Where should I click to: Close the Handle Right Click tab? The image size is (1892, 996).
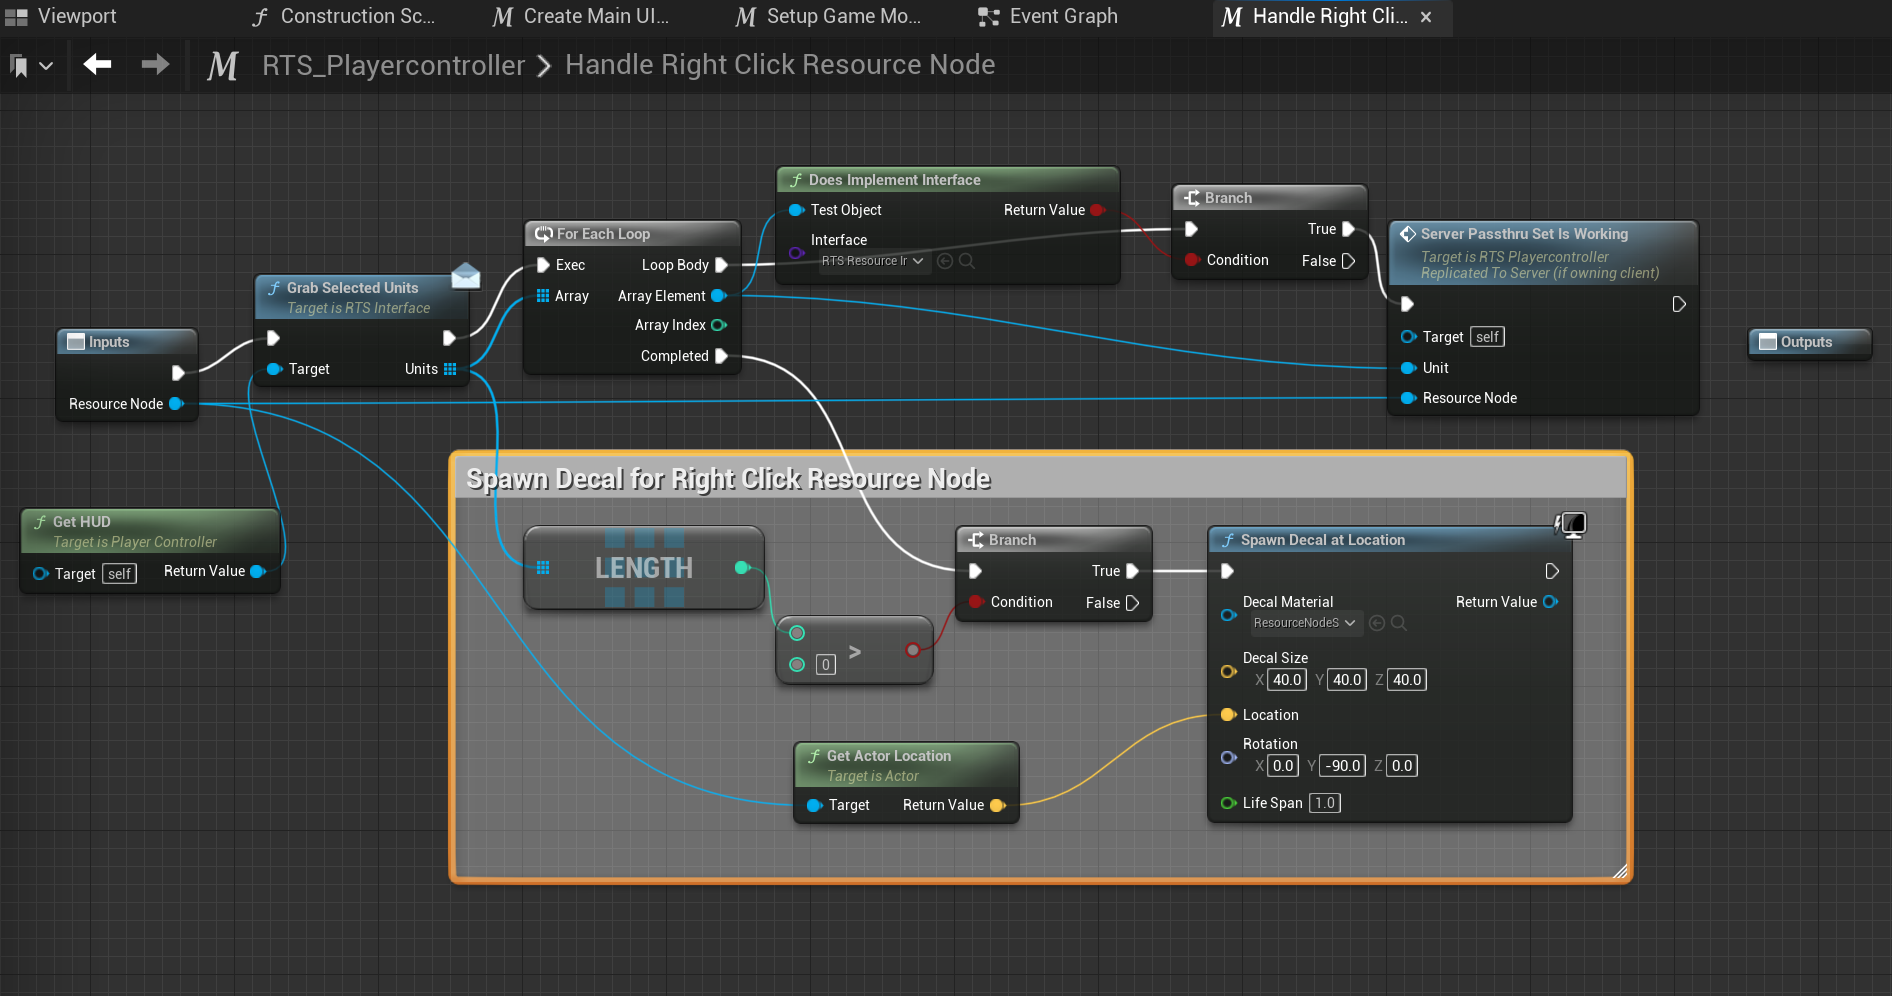click(x=1426, y=17)
